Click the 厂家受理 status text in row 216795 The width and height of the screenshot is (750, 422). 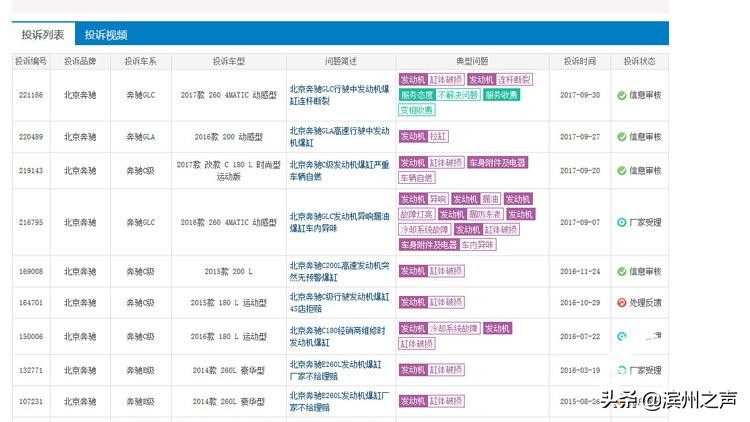point(645,222)
